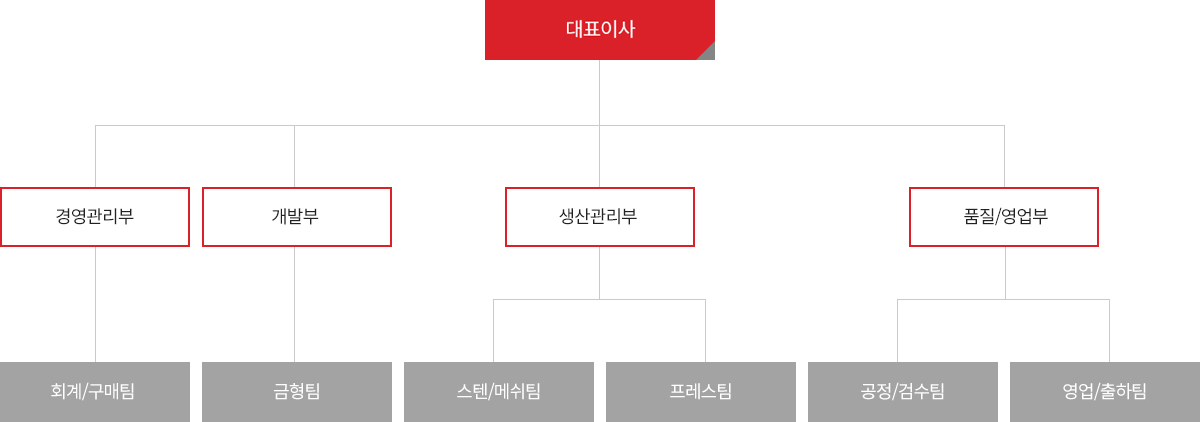Select the 개발부 department box
The width and height of the screenshot is (1200, 422).
click(297, 217)
